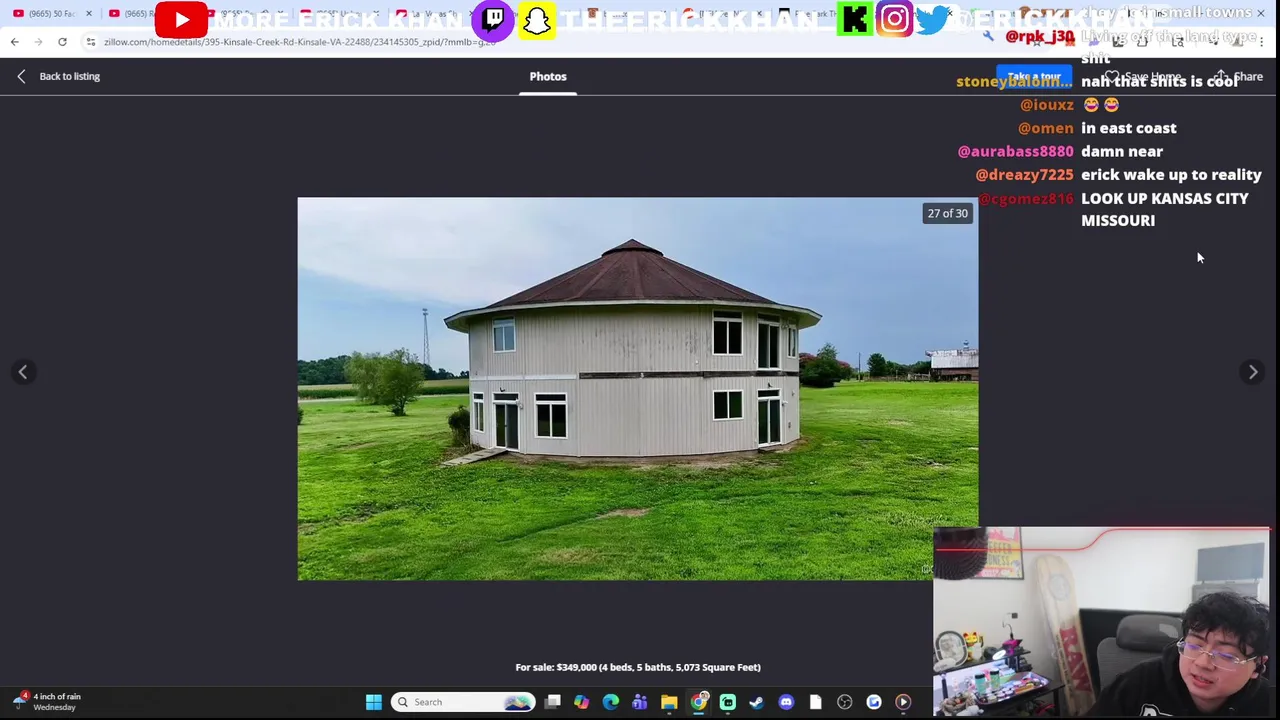Select the Photos tab

pyautogui.click(x=548, y=76)
